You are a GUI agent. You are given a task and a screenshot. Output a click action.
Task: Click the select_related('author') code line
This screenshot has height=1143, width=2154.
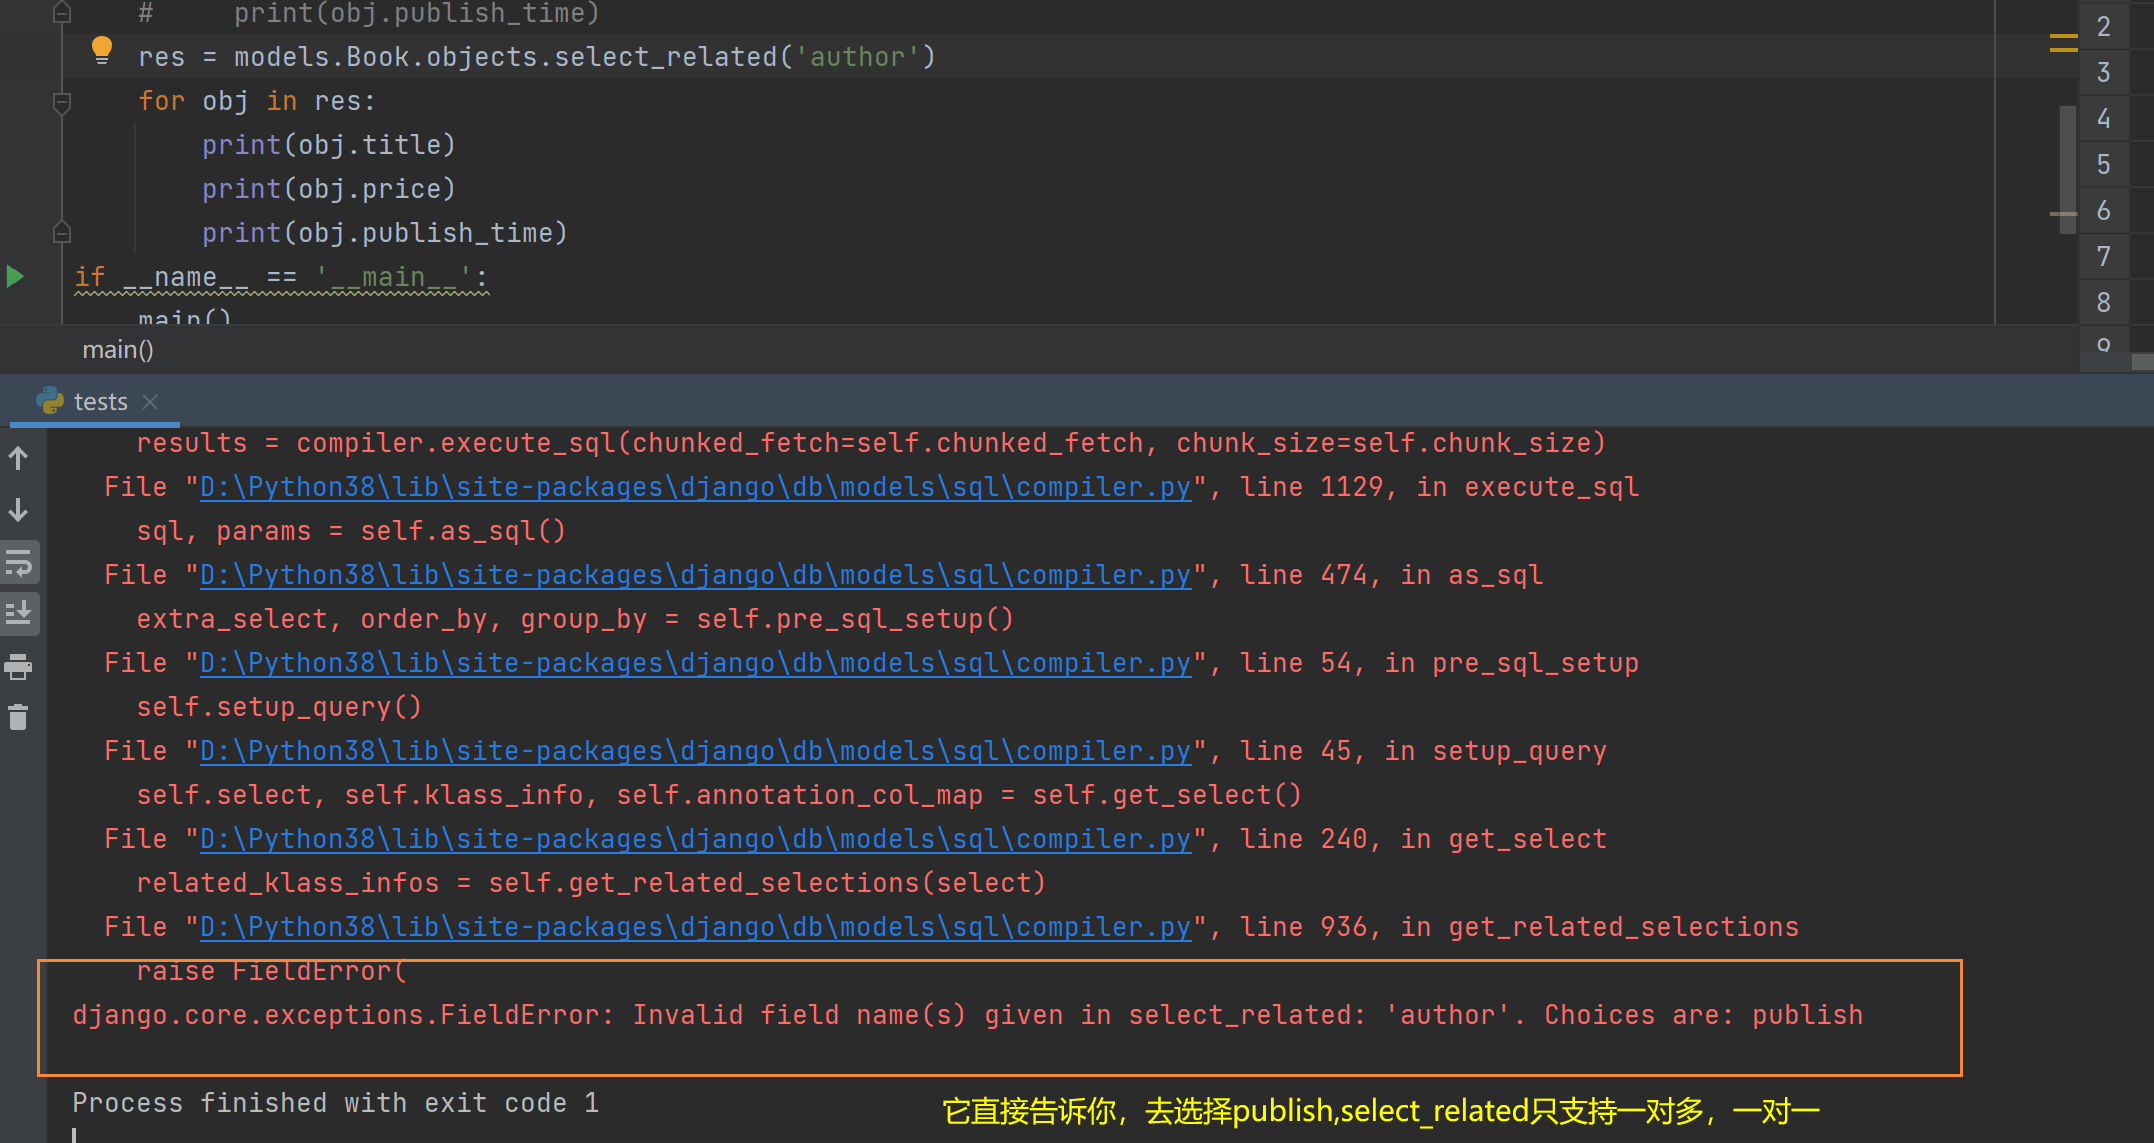click(x=537, y=57)
